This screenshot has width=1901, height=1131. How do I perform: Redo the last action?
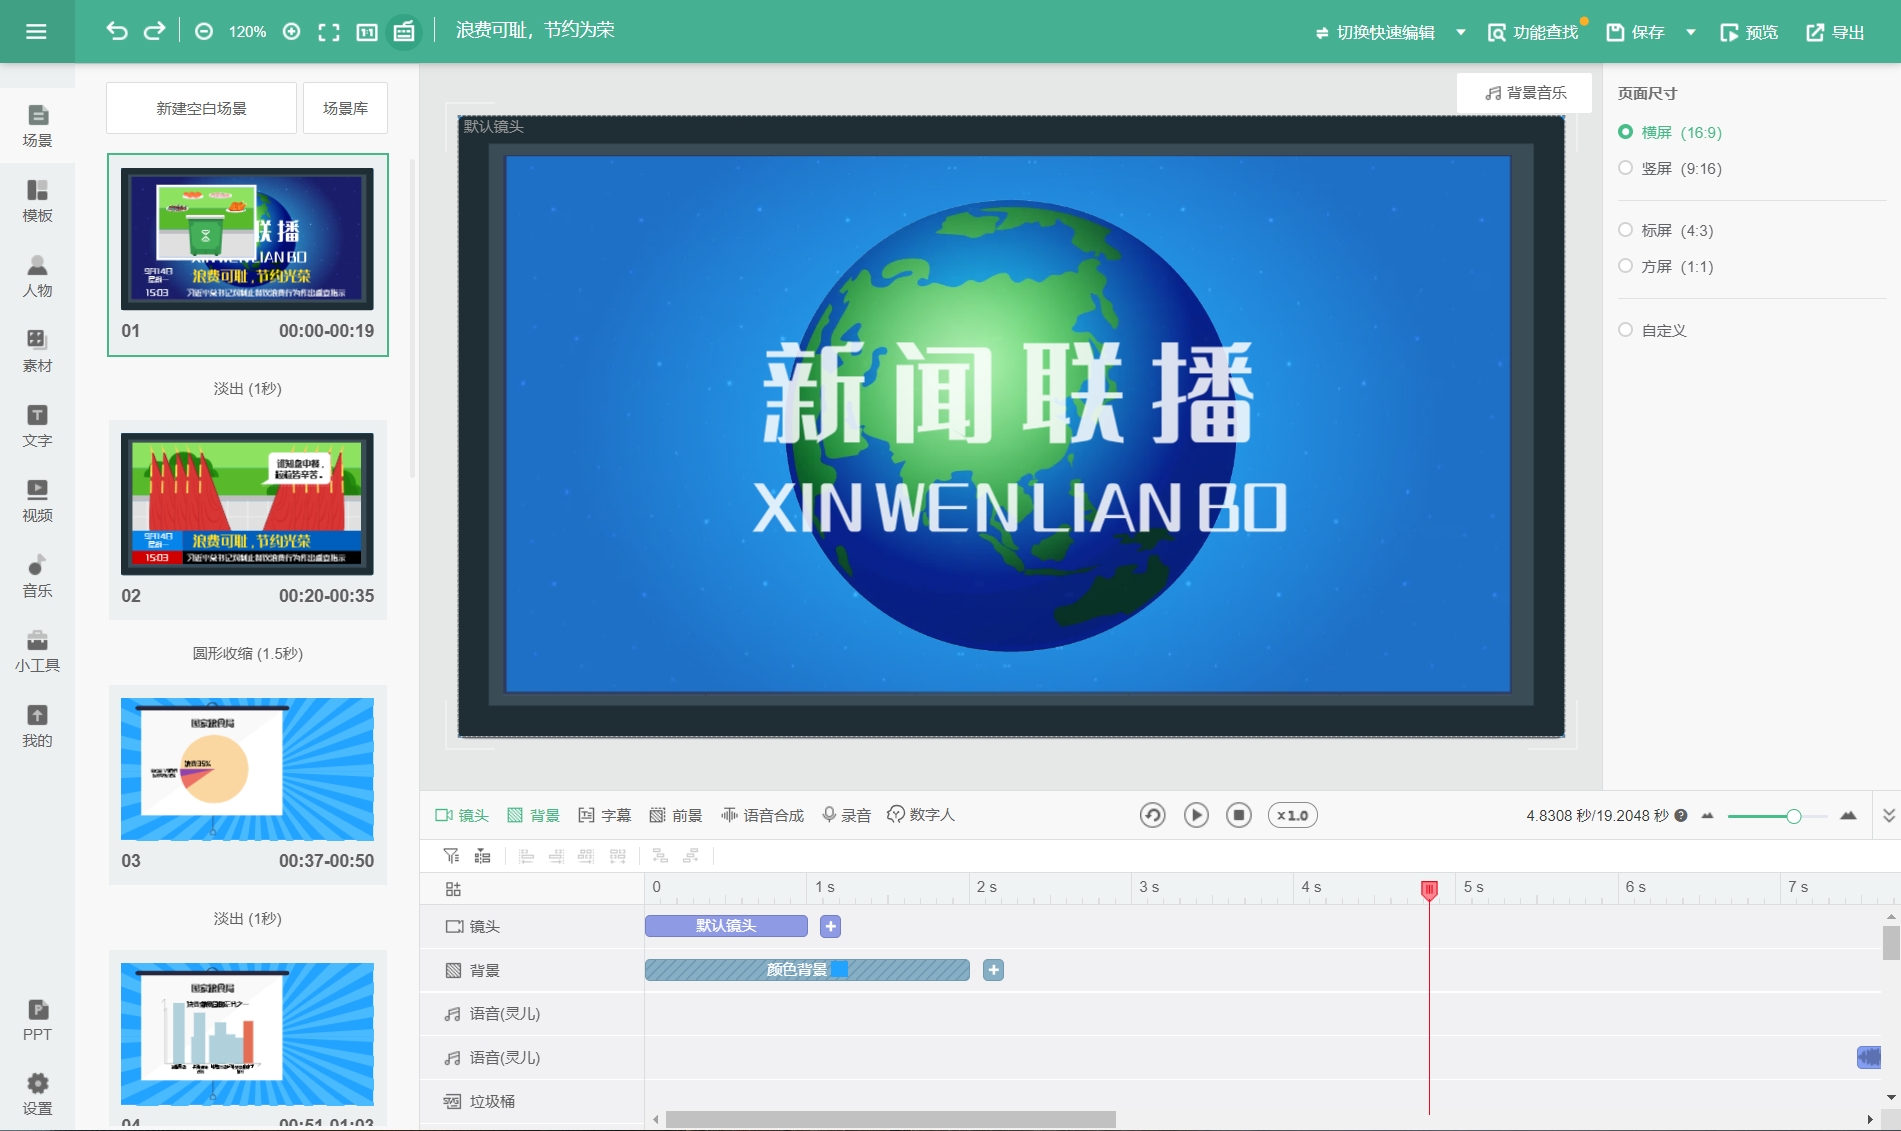[154, 31]
